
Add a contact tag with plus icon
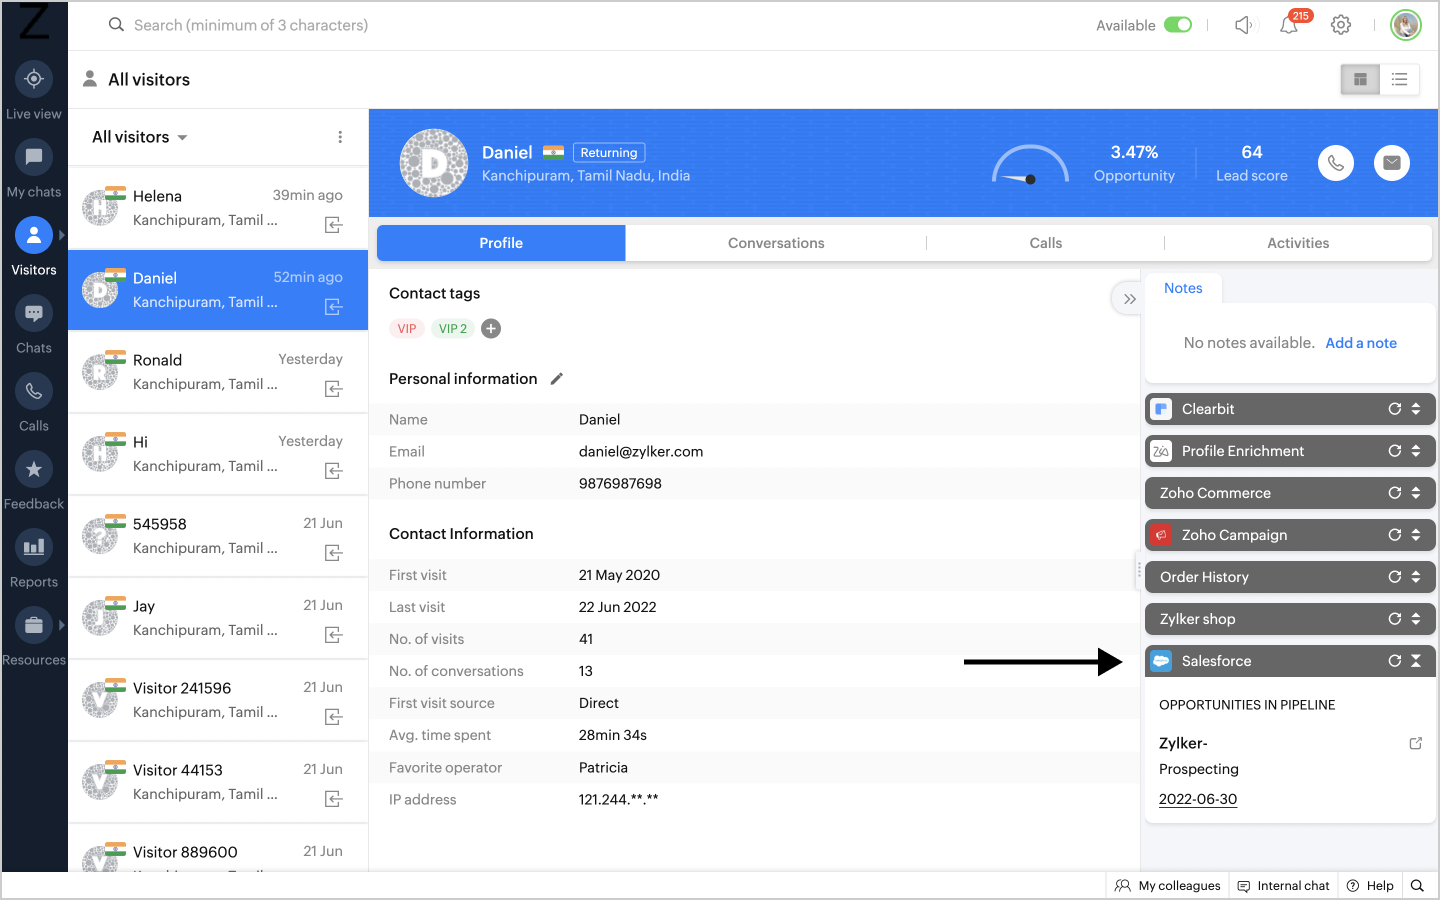(491, 329)
